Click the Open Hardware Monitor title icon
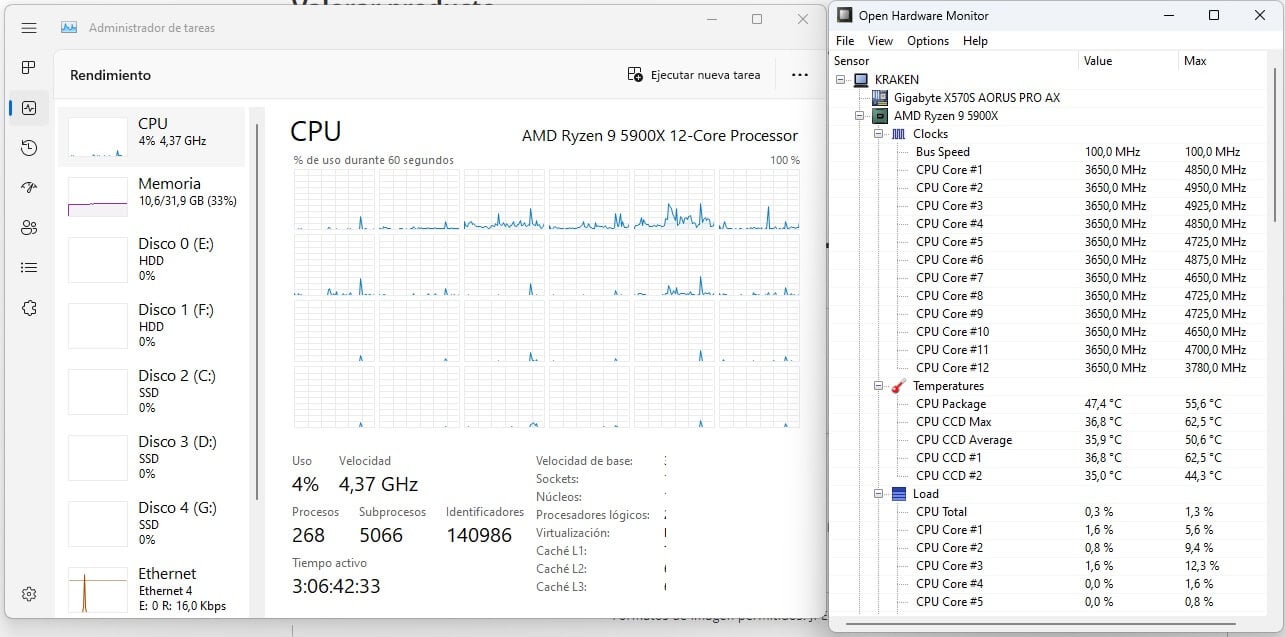The width and height of the screenshot is (1285, 637). pyautogui.click(x=846, y=15)
